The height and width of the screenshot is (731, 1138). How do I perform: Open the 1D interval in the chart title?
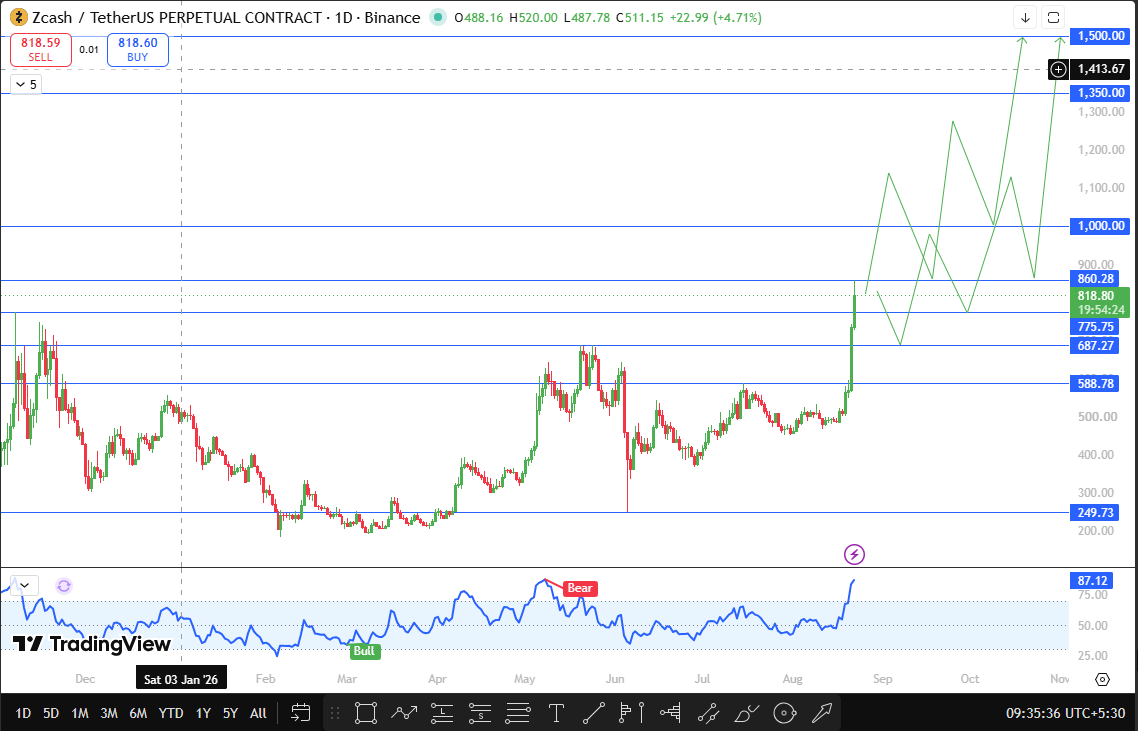point(344,17)
